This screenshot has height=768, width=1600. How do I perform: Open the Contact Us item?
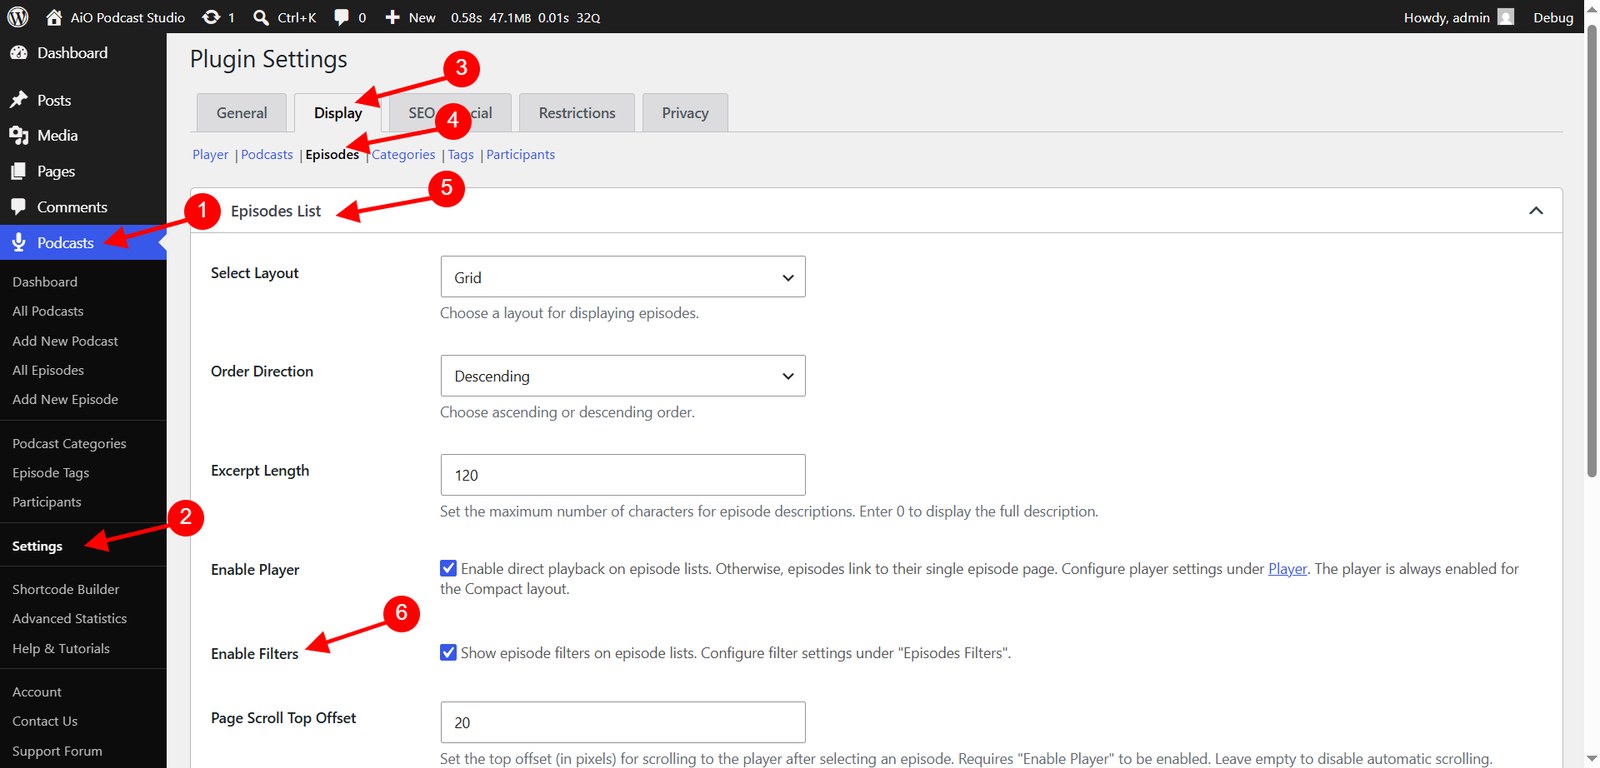click(45, 721)
